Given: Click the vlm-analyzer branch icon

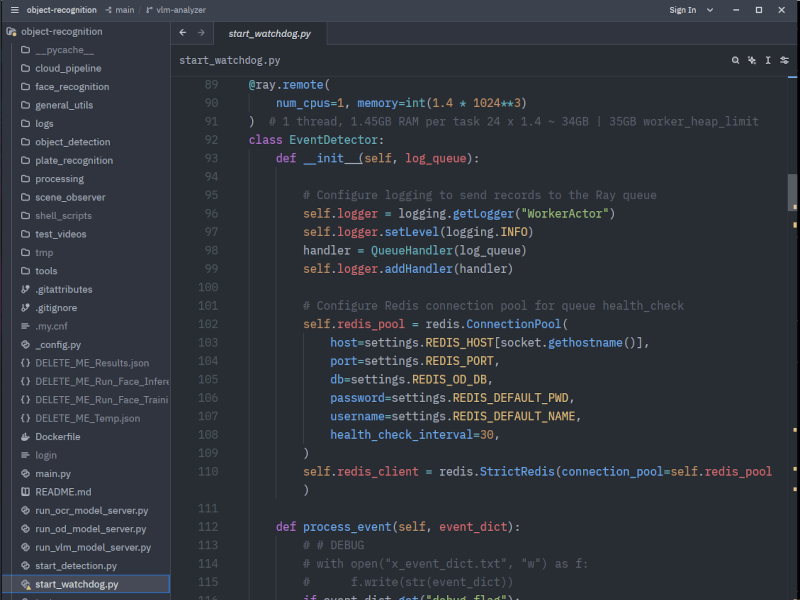Looking at the screenshot, I should 149,10.
